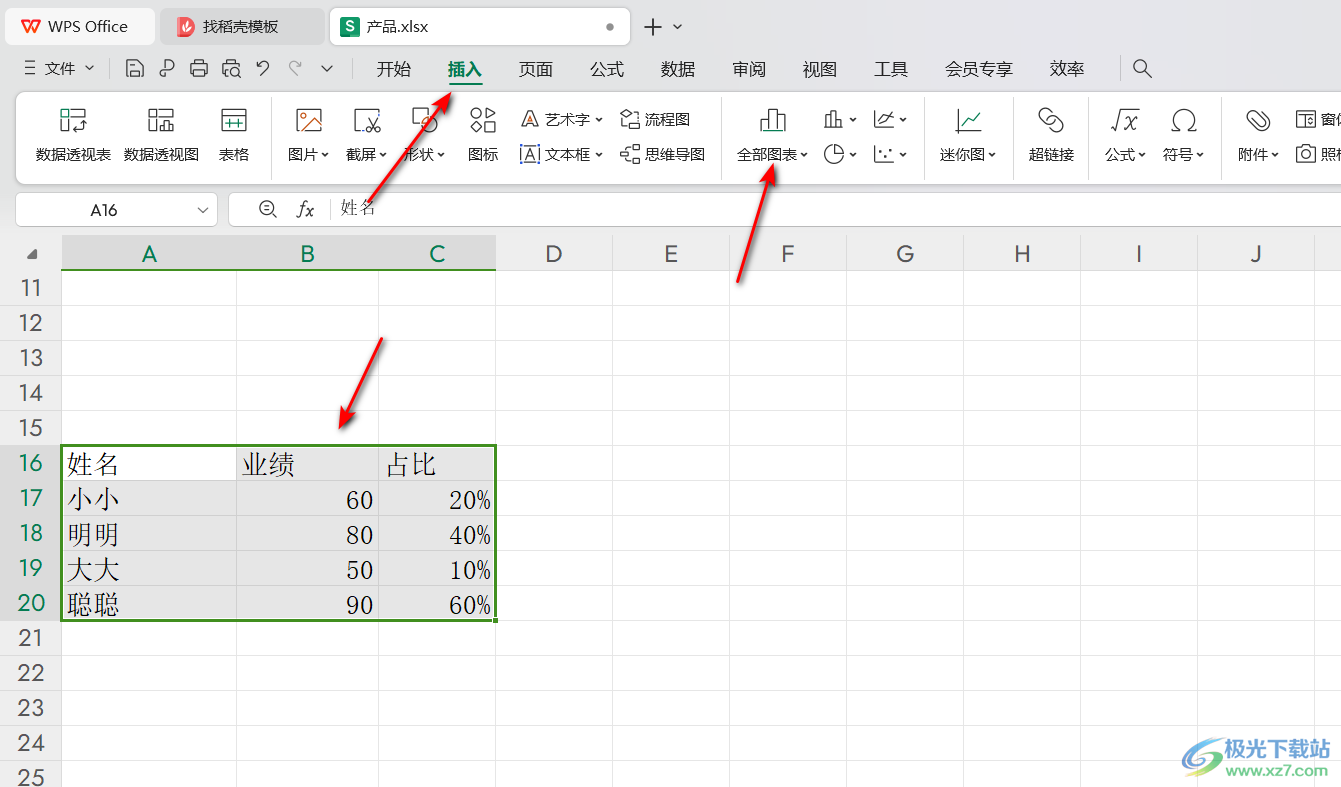Open the search magnifier in ribbon tabs
The width and height of the screenshot is (1341, 787).
[1143, 68]
